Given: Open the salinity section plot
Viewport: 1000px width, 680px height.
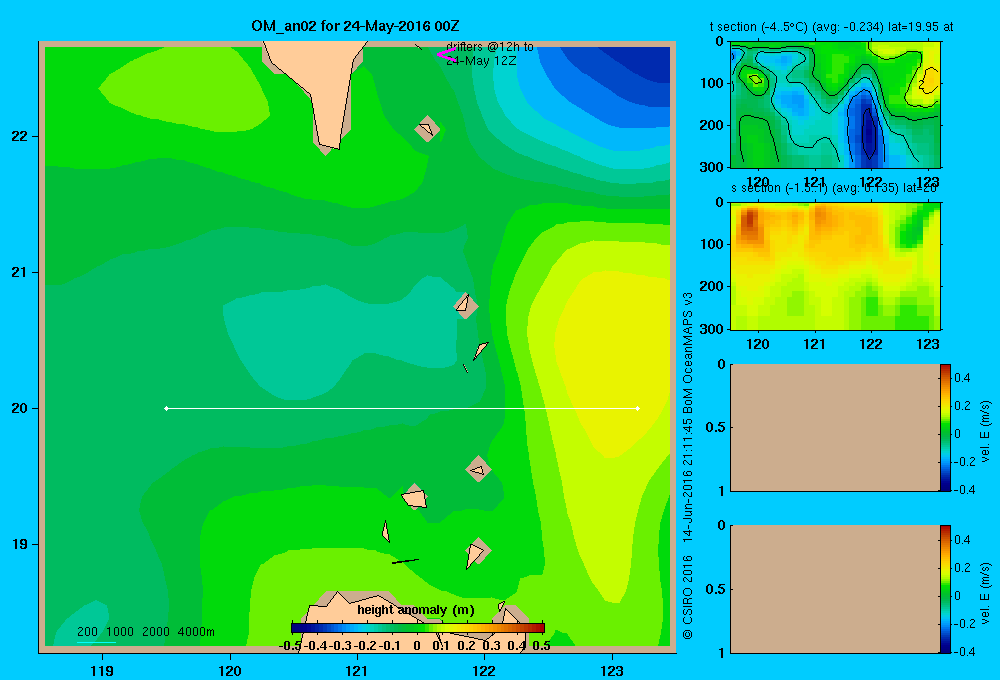Looking at the screenshot, I should [835, 266].
